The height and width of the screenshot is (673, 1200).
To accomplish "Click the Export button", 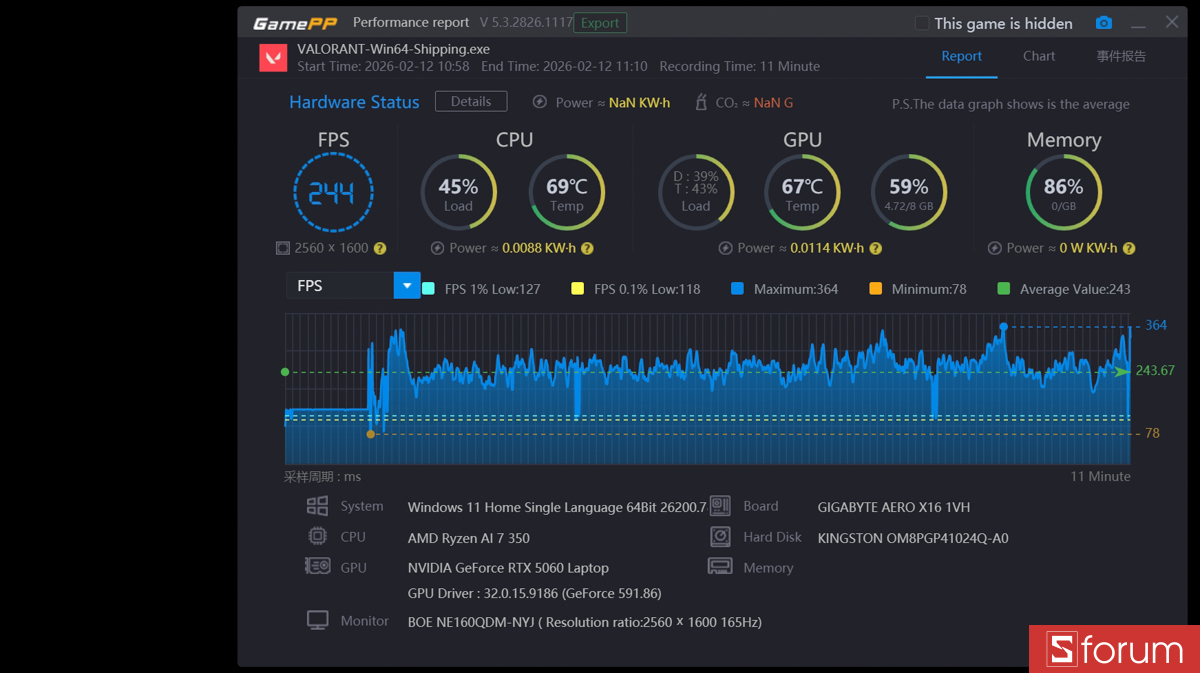I will [x=599, y=22].
